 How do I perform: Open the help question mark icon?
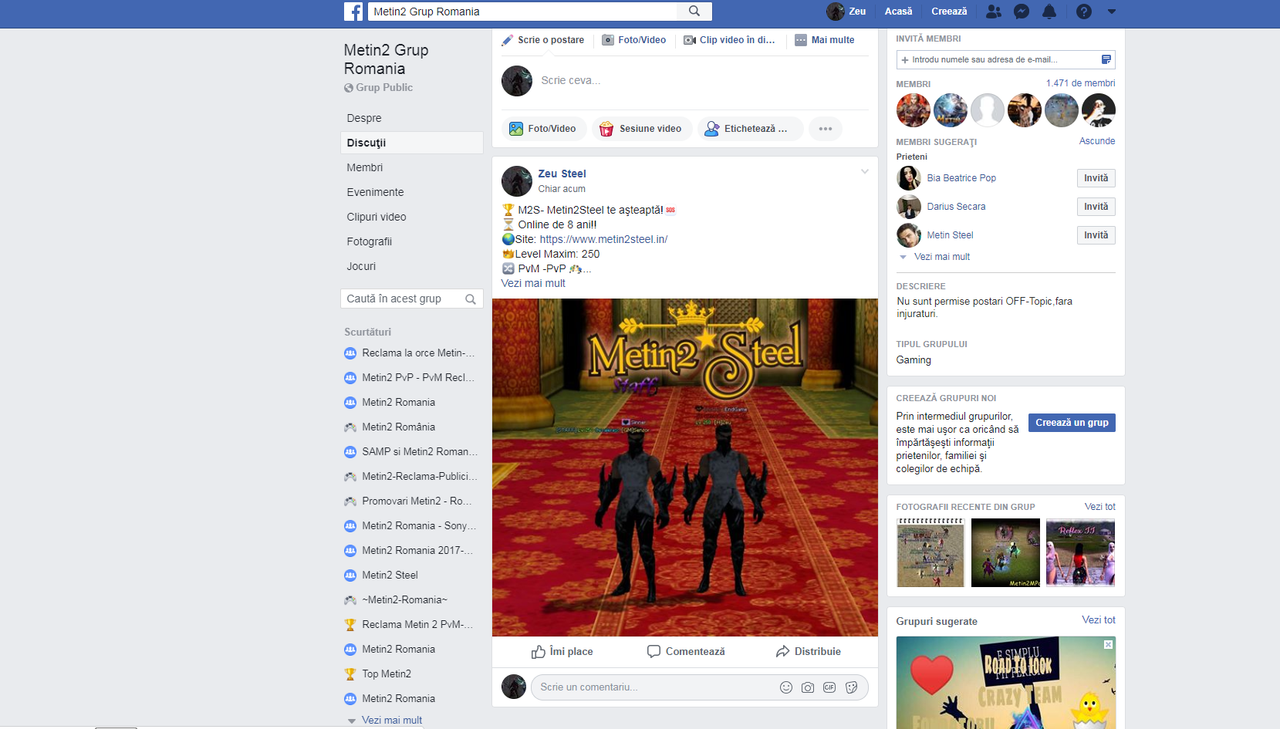point(1084,12)
